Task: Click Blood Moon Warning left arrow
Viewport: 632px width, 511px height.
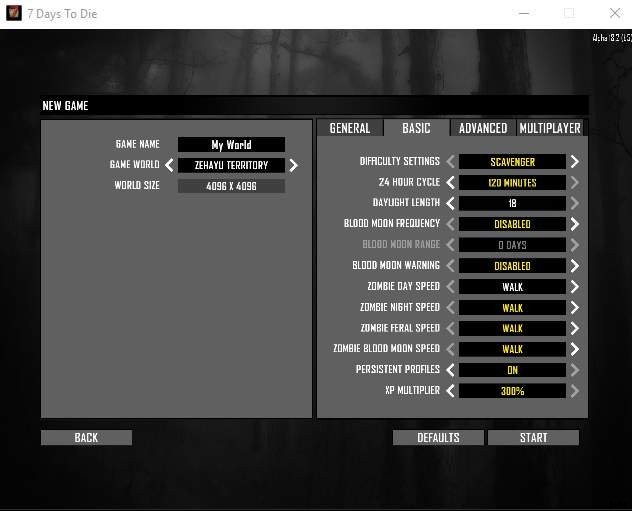Action: pos(450,266)
